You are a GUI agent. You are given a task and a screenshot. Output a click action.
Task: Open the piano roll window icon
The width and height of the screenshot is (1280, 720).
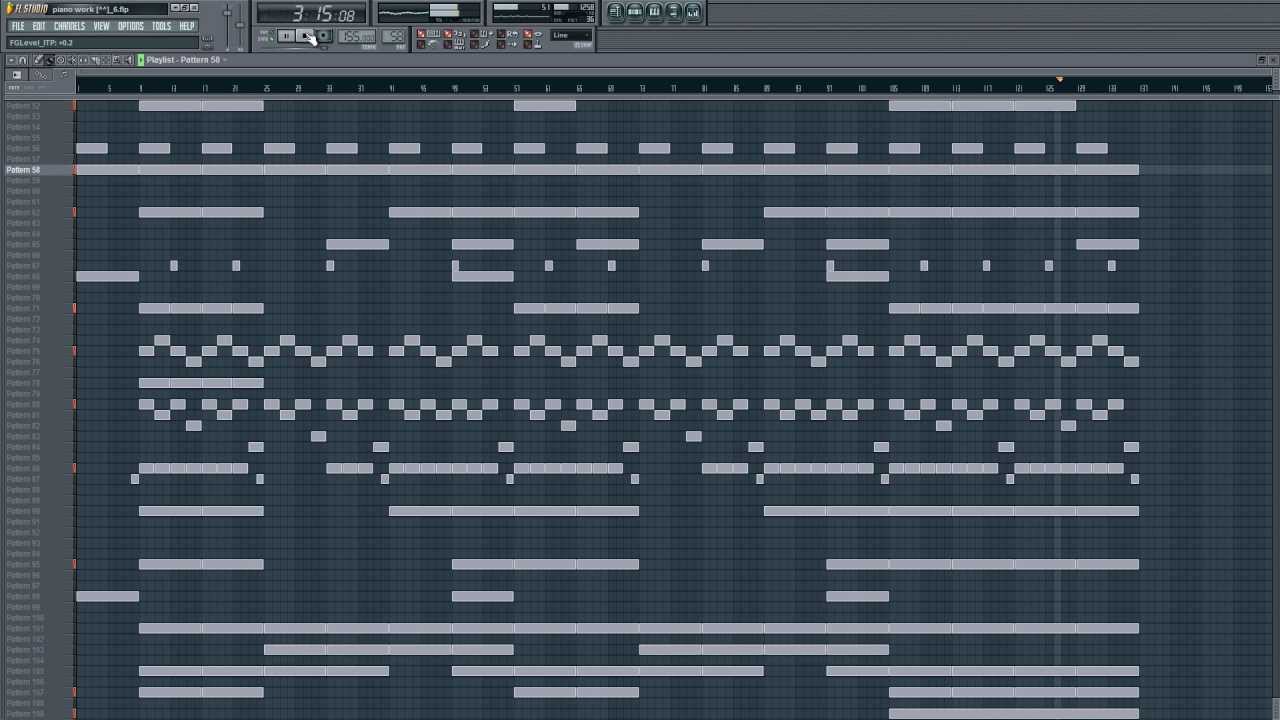point(654,12)
